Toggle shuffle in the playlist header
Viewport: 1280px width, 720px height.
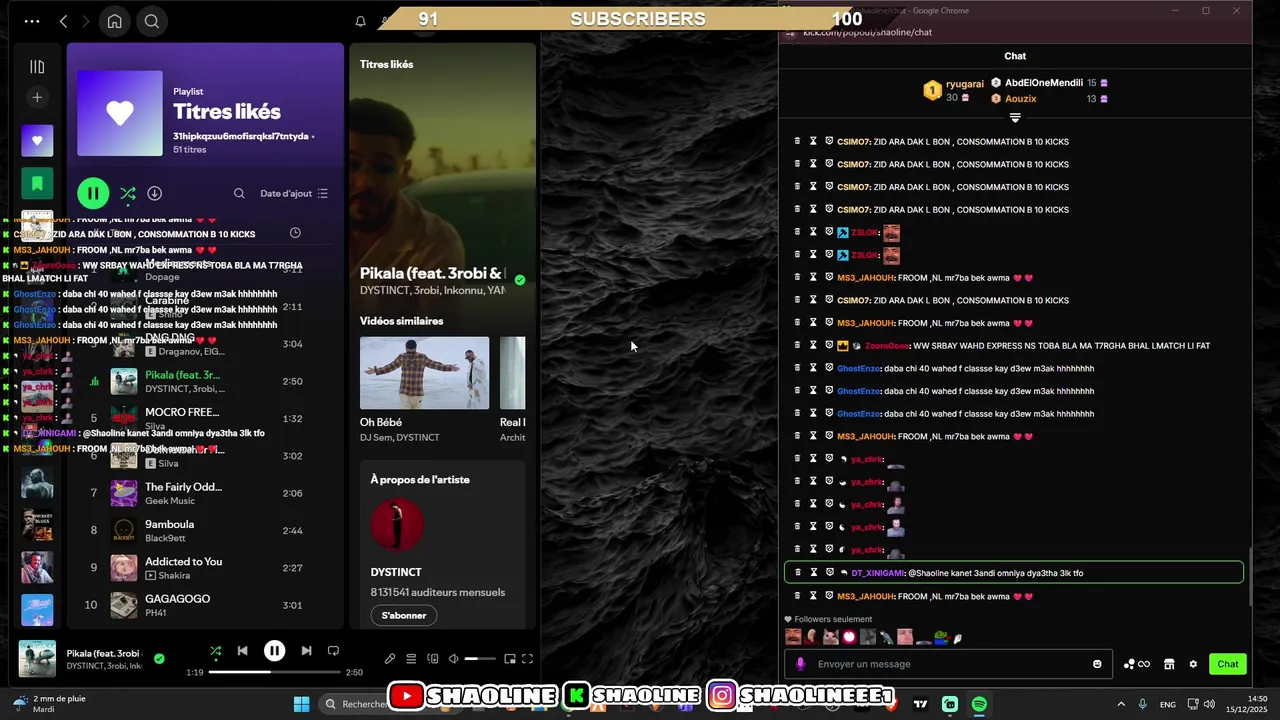tap(128, 193)
